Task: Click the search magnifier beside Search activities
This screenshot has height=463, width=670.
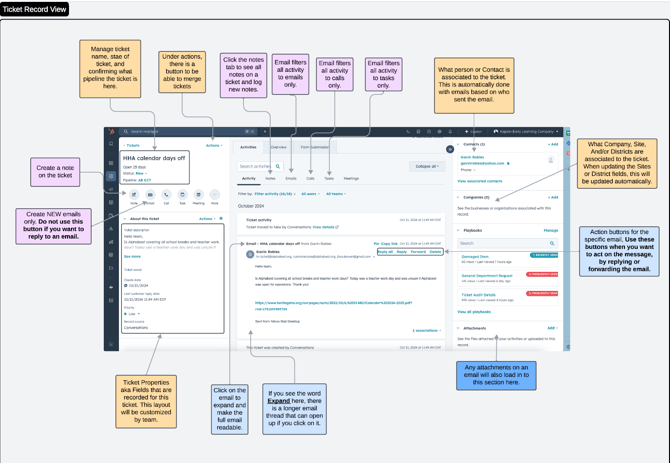Action: (x=278, y=166)
